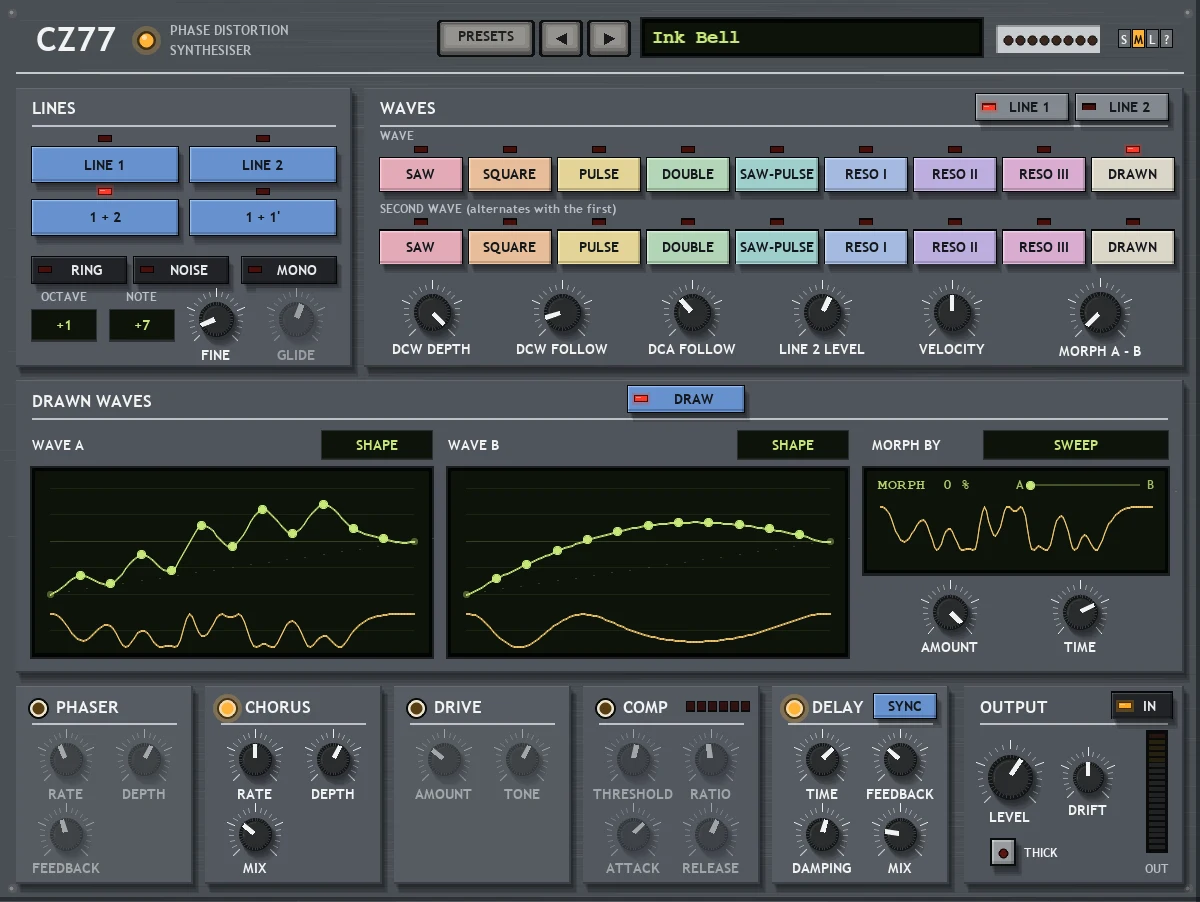Open the PRESETS menu

pyautogui.click(x=486, y=38)
